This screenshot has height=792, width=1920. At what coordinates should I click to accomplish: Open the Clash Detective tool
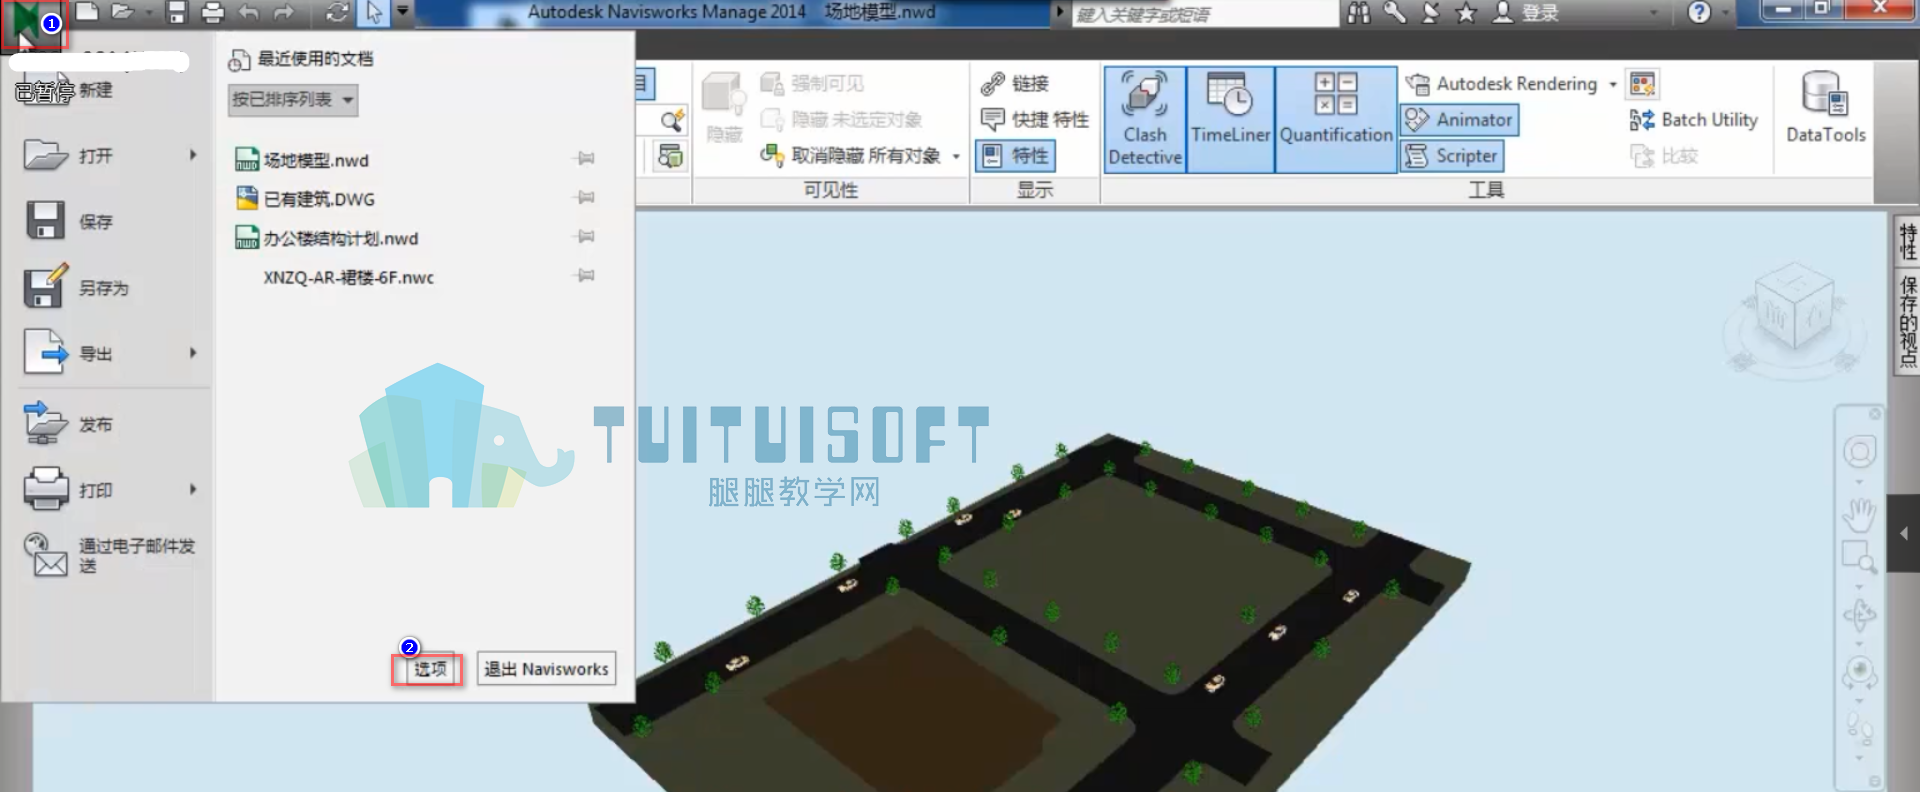click(1145, 120)
